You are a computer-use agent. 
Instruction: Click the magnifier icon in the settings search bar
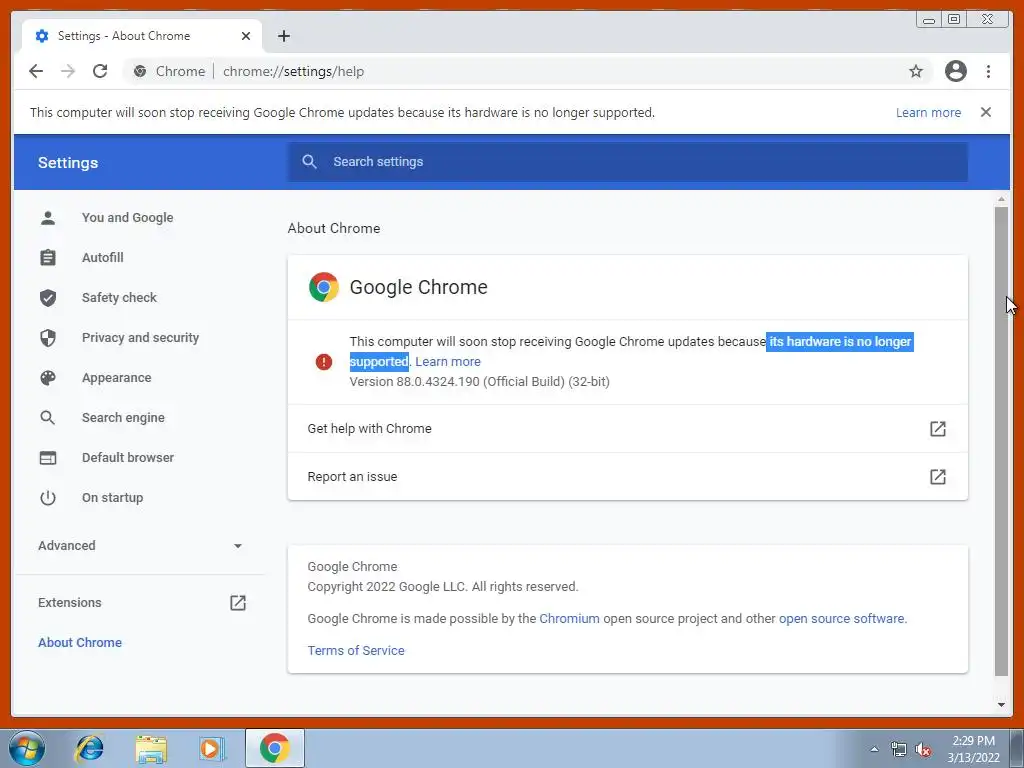(310, 162)
